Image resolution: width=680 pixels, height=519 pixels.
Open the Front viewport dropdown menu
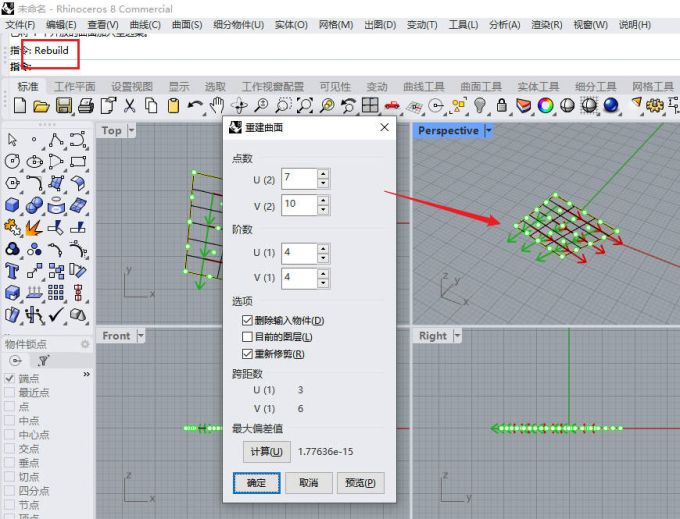140,336
